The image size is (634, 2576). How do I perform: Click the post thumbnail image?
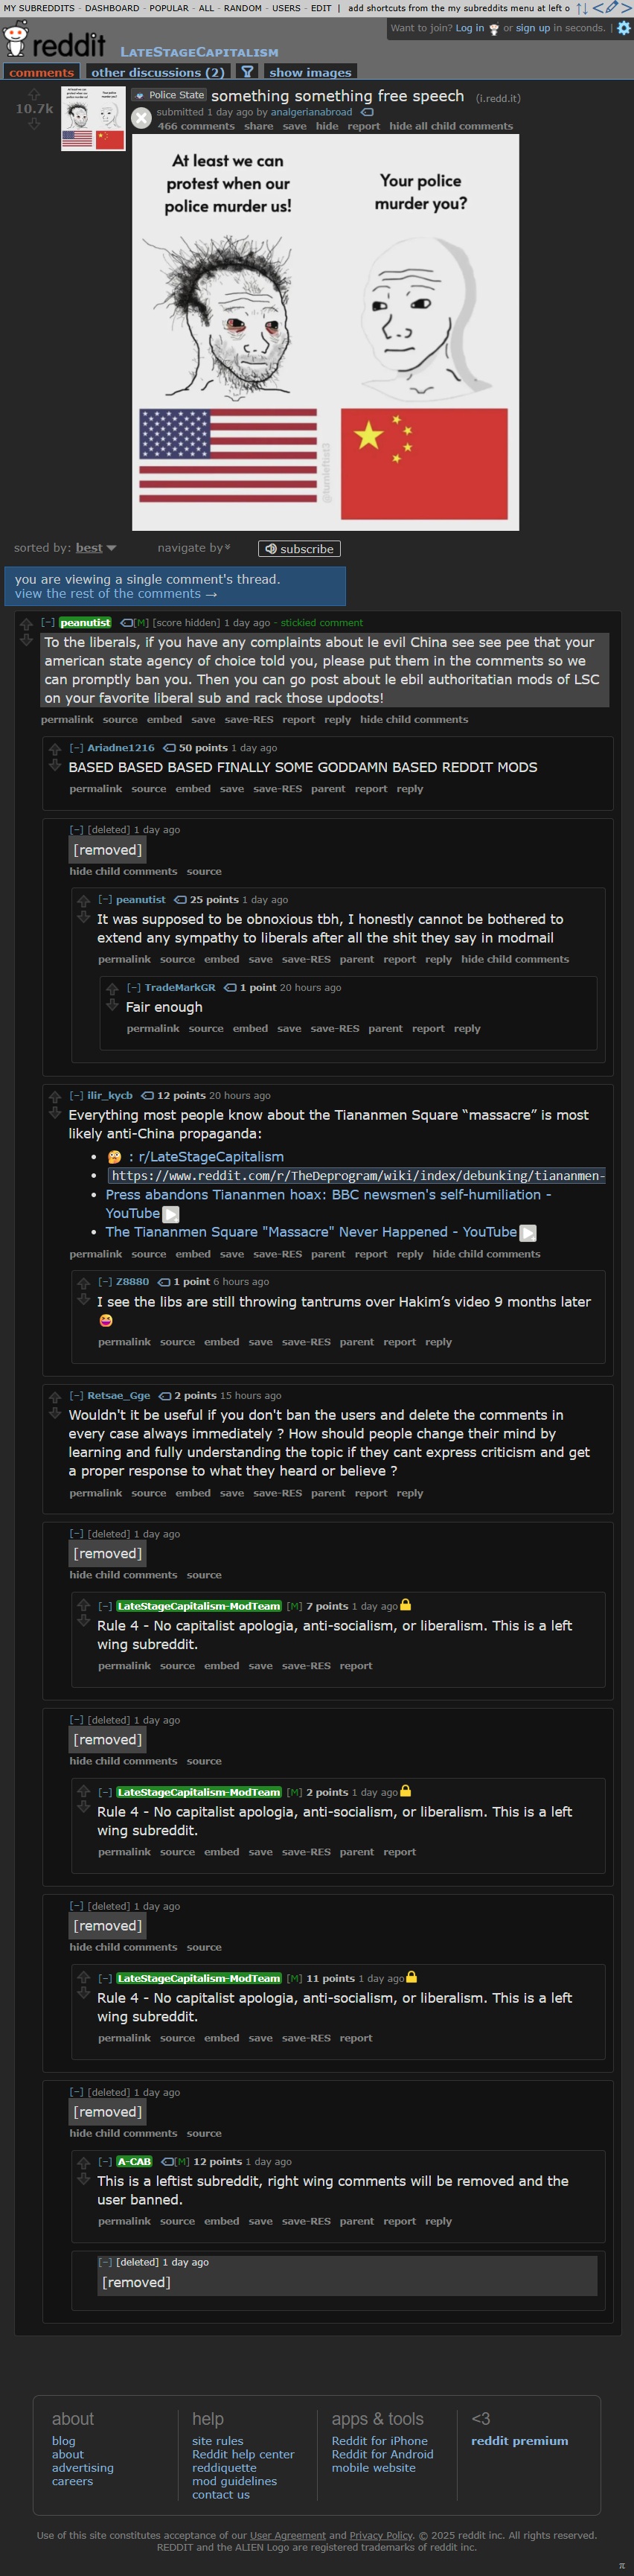[x=93, y=119]
